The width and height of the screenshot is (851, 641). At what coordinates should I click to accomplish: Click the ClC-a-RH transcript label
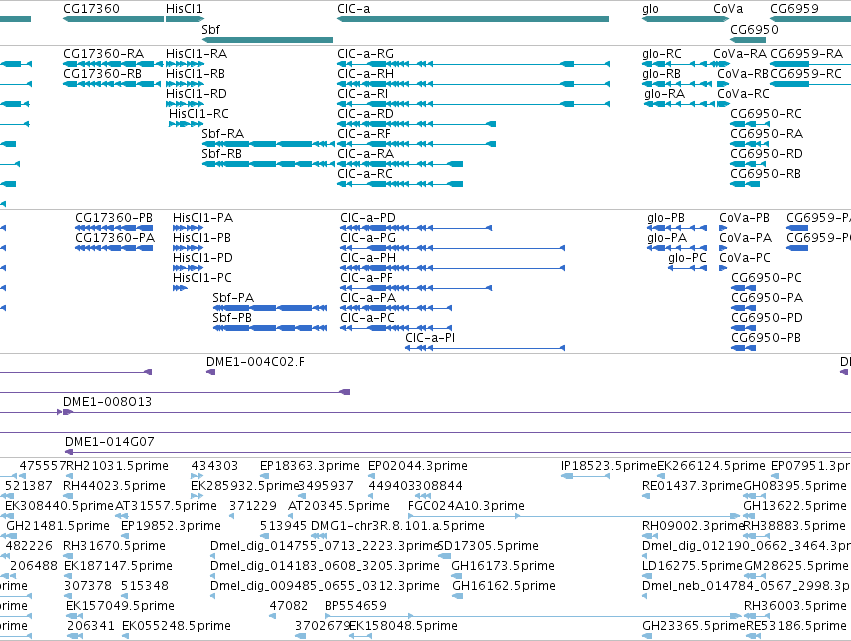(x=365, y=74)
